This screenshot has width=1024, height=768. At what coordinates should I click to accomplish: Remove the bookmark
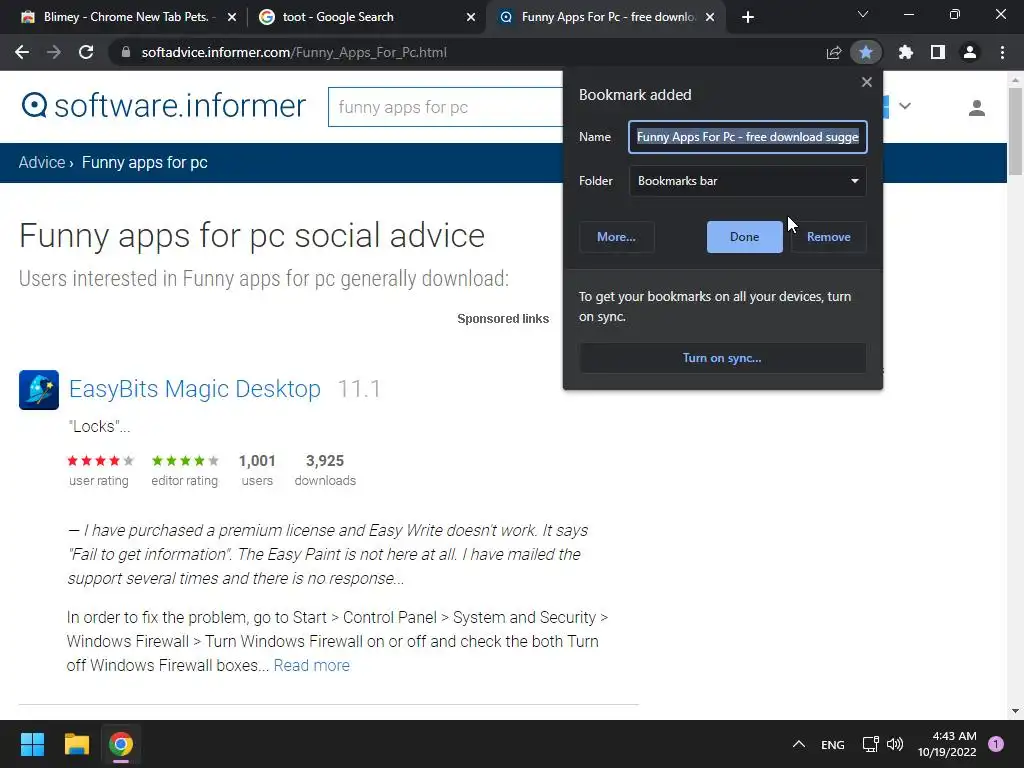coord(829,237)
